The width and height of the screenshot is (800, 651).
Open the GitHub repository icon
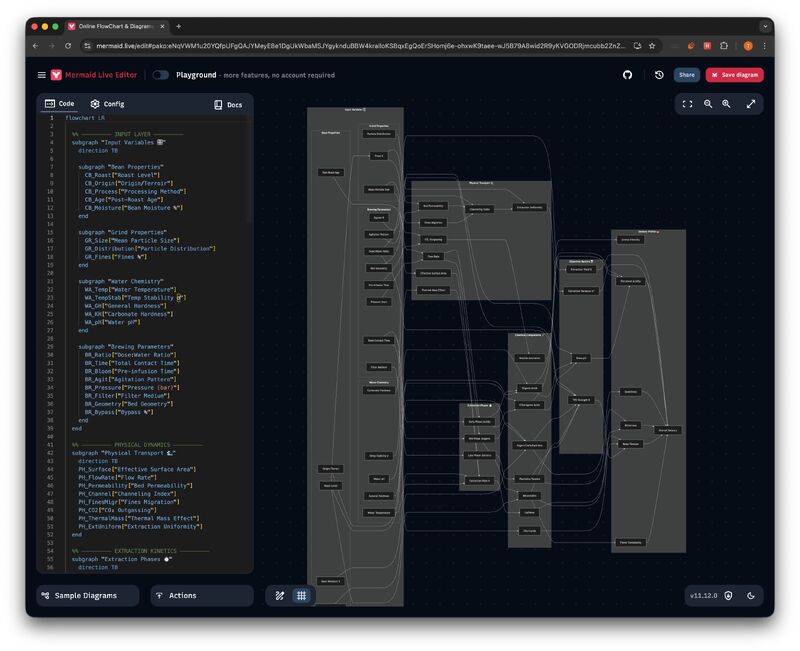coord(627,75)
